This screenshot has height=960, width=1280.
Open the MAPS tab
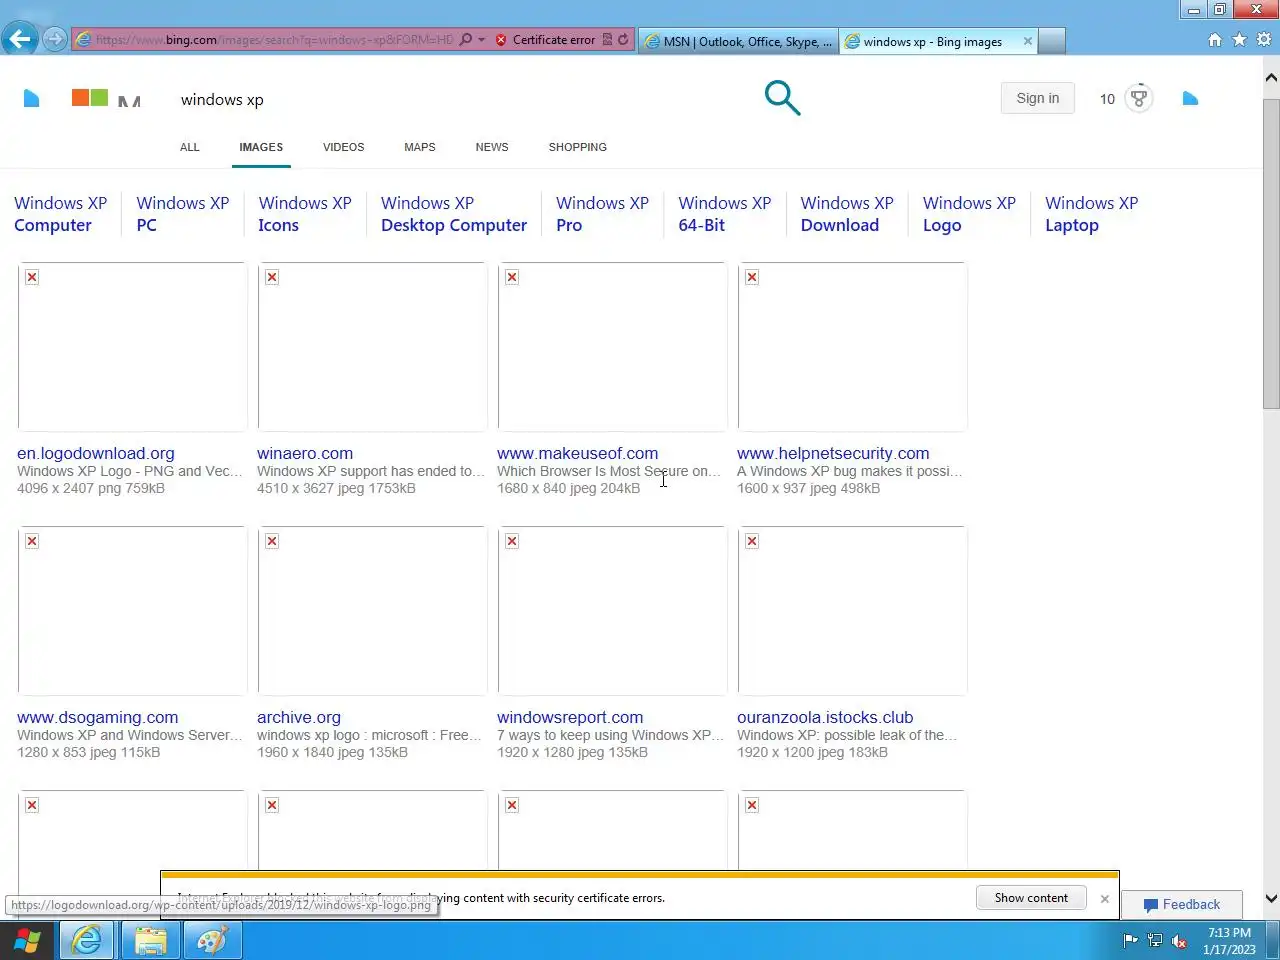pos(420,147)
